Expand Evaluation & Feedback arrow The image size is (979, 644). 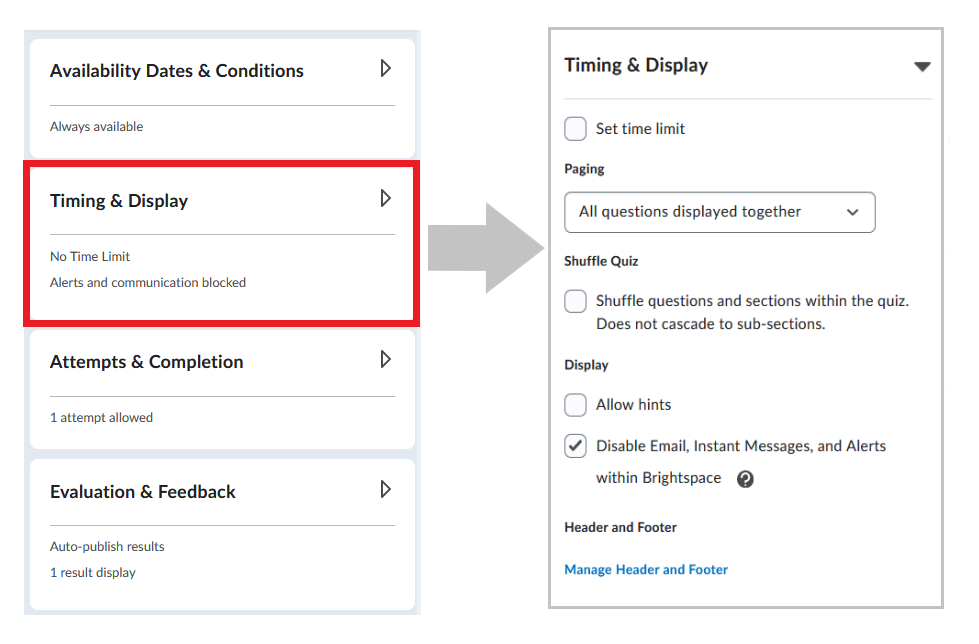[x=386, y=489]
